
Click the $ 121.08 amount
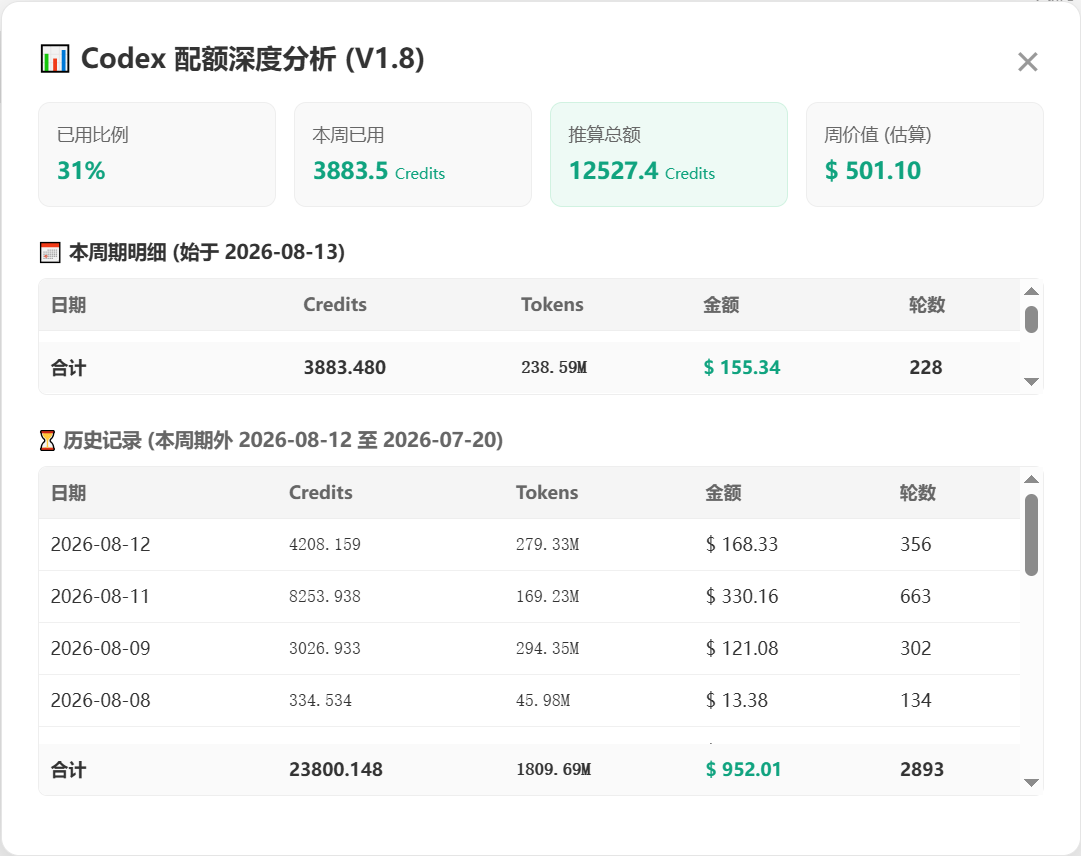point(742,649)
